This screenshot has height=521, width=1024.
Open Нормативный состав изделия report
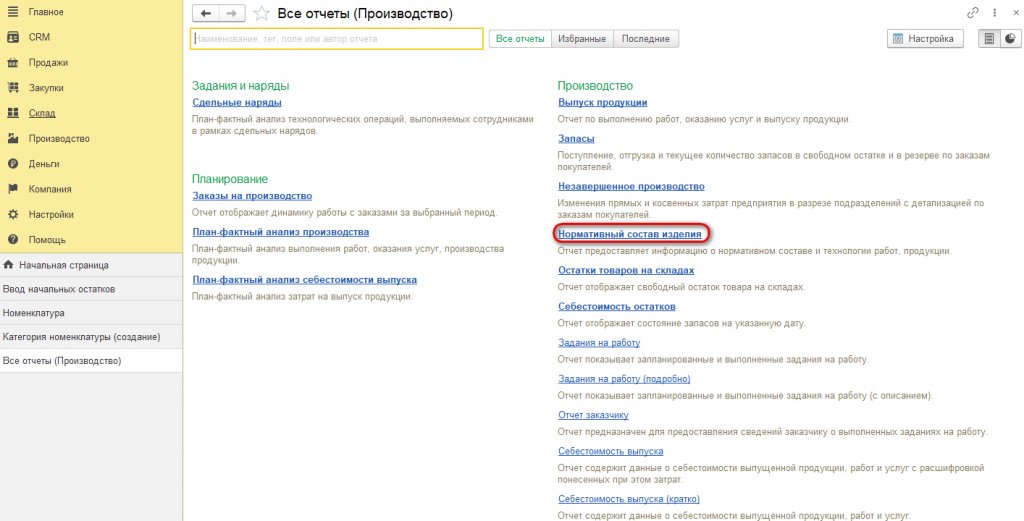[630, 233]
